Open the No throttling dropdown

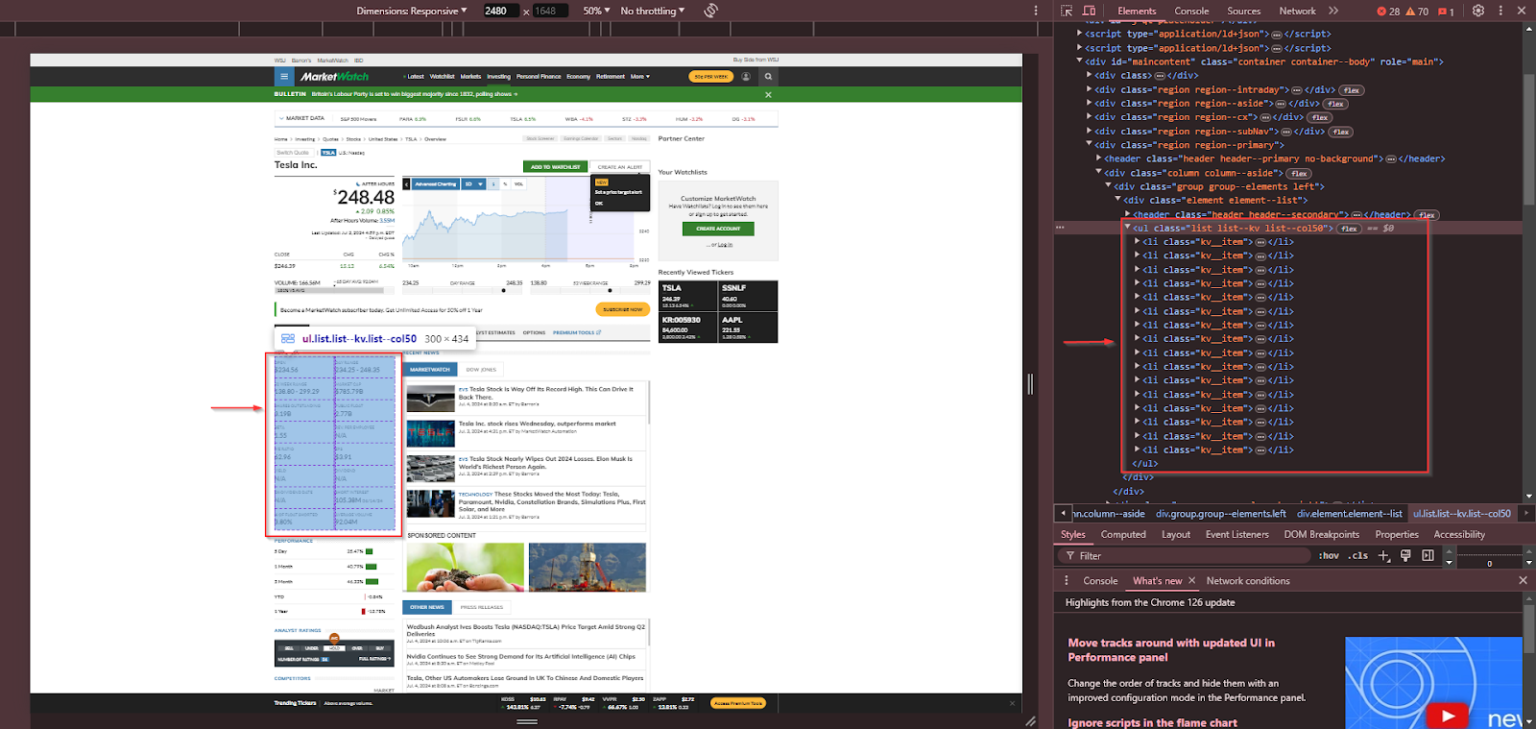(651, 10)
